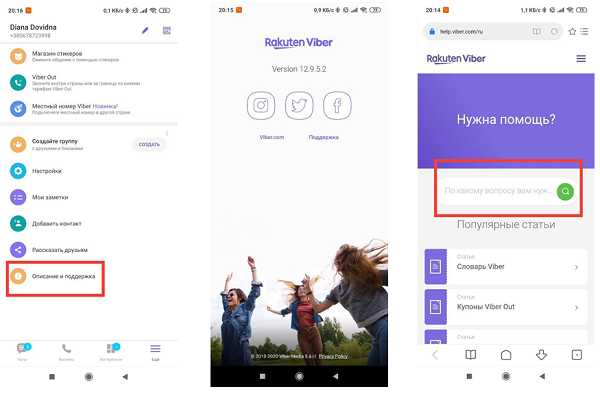The image size is (600, 400).
Task: Toggle browser reader mode icon
Action: [536, 31]
